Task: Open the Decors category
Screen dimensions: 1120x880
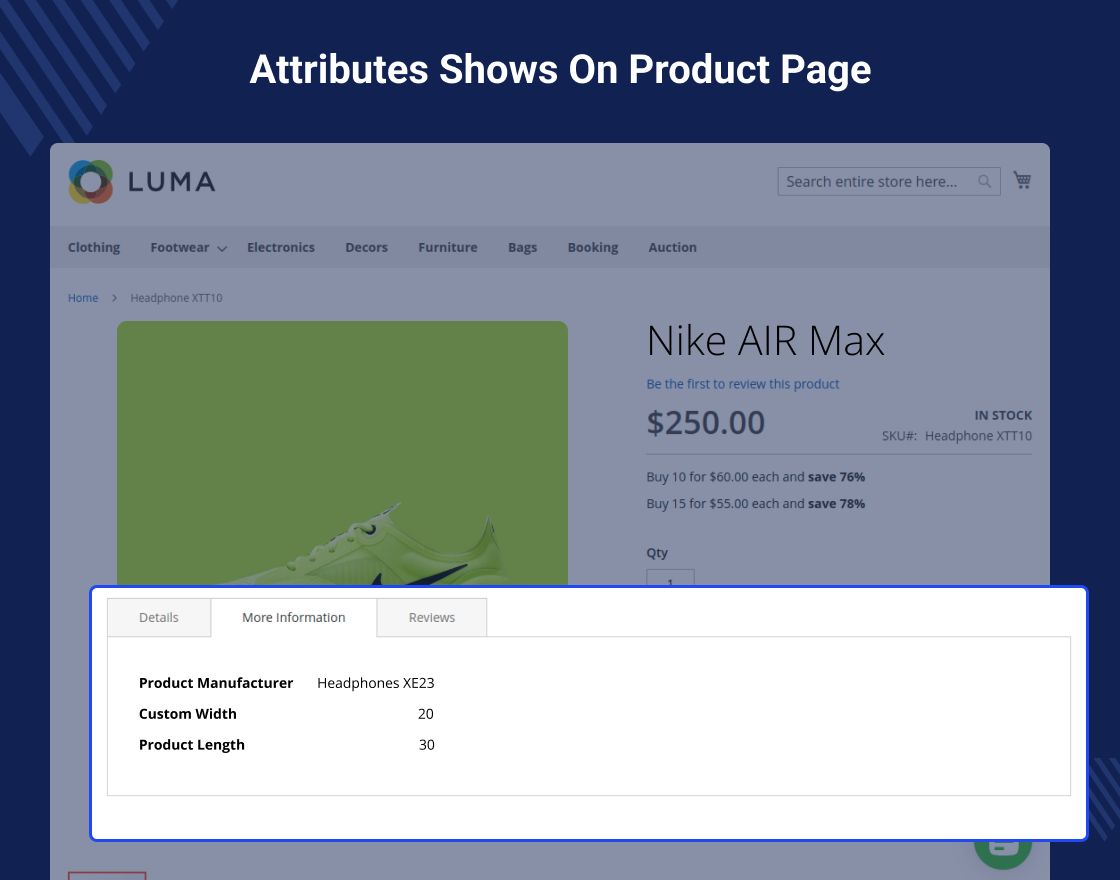Action: pyautogui.click(x=366, y=247)
